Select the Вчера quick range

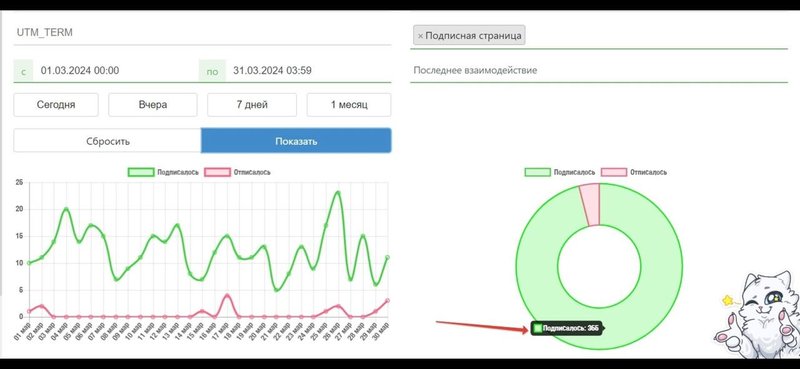tap(153, 105)
